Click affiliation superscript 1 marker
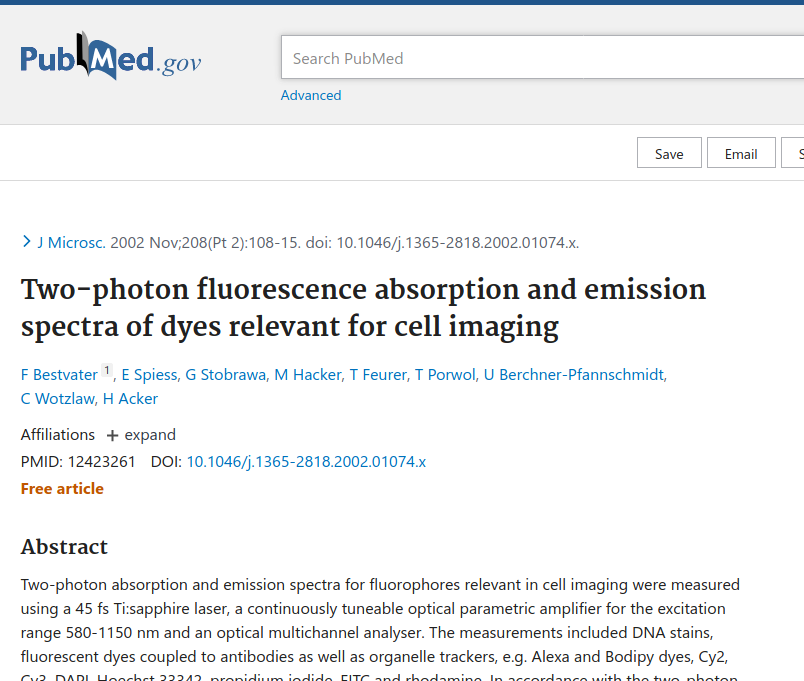 coord(107,370)
